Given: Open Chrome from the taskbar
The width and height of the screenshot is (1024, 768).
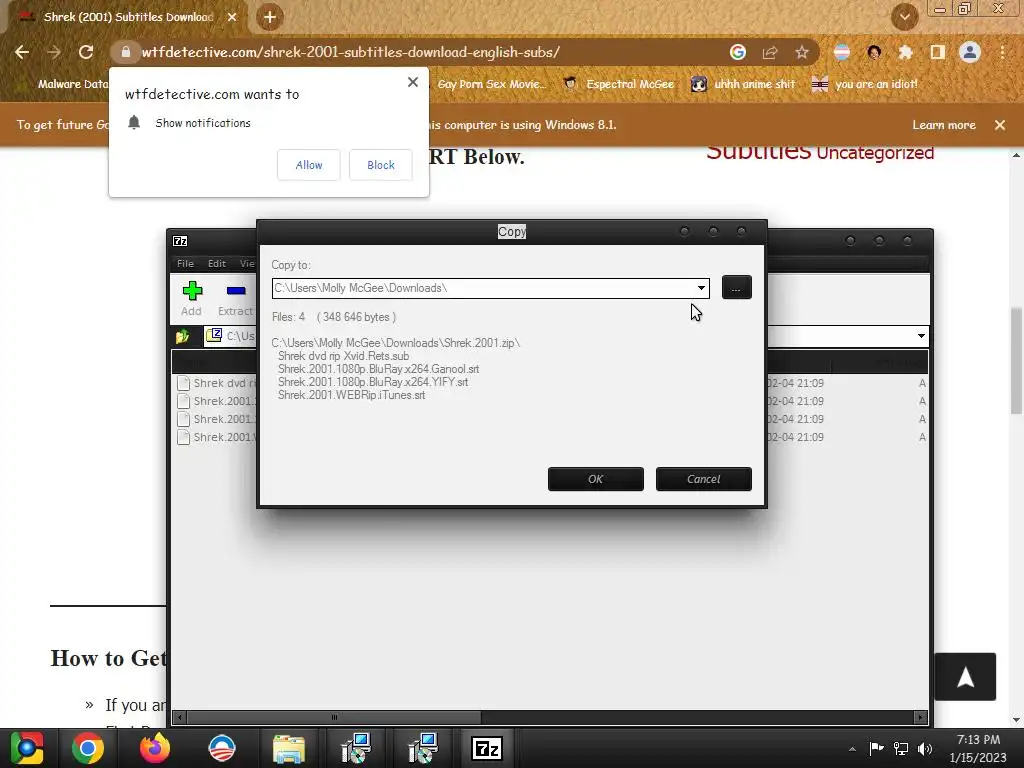Looking at the screenshot, I should tap(88, 748).
